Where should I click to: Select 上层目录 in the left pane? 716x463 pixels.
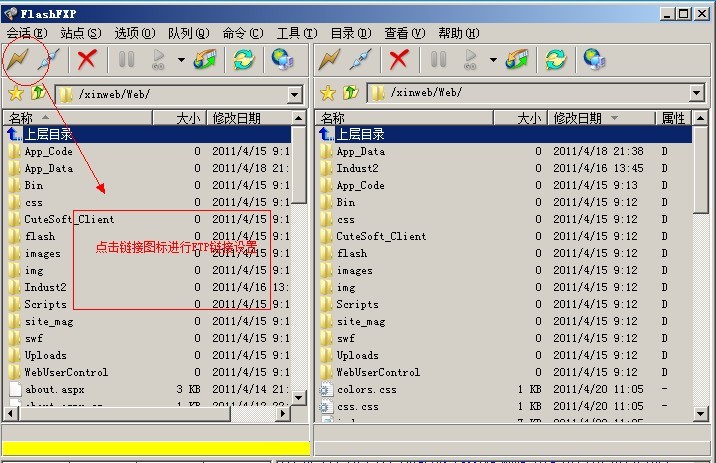(147, 134)
